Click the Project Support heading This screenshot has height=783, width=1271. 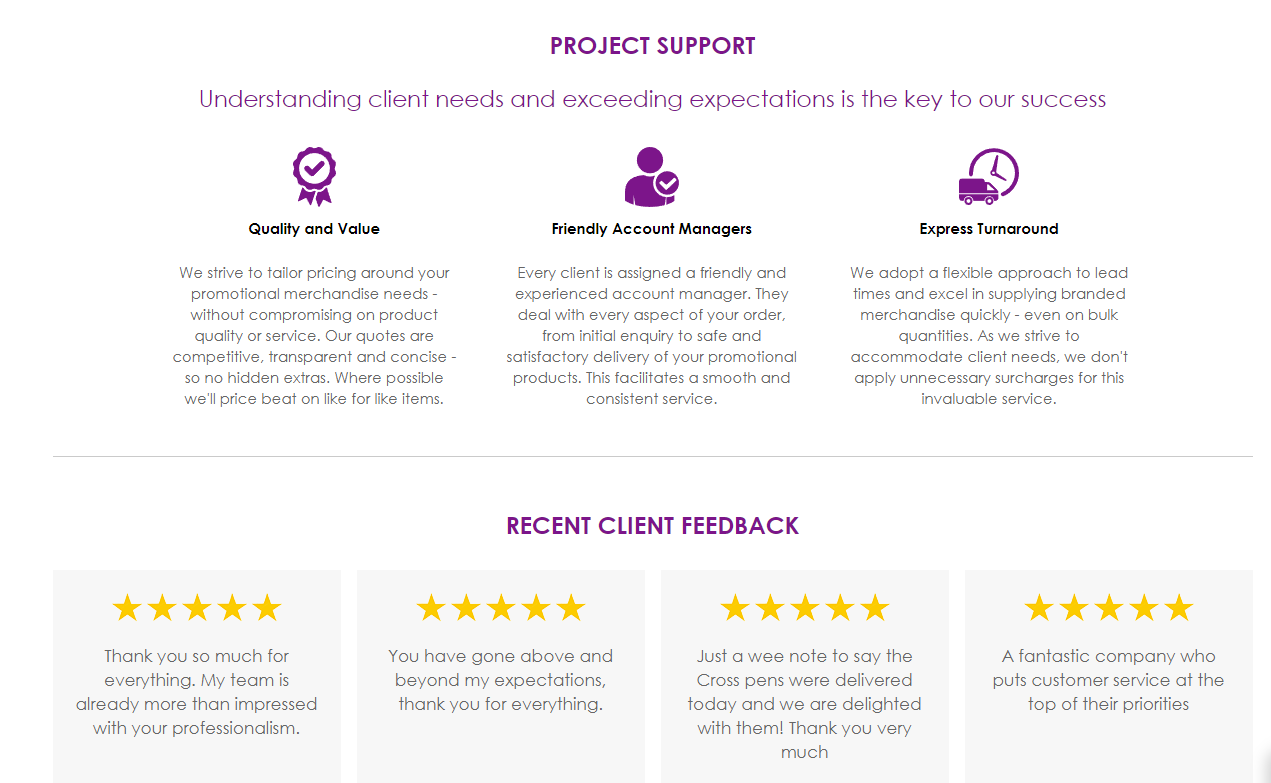coord(653,46)
